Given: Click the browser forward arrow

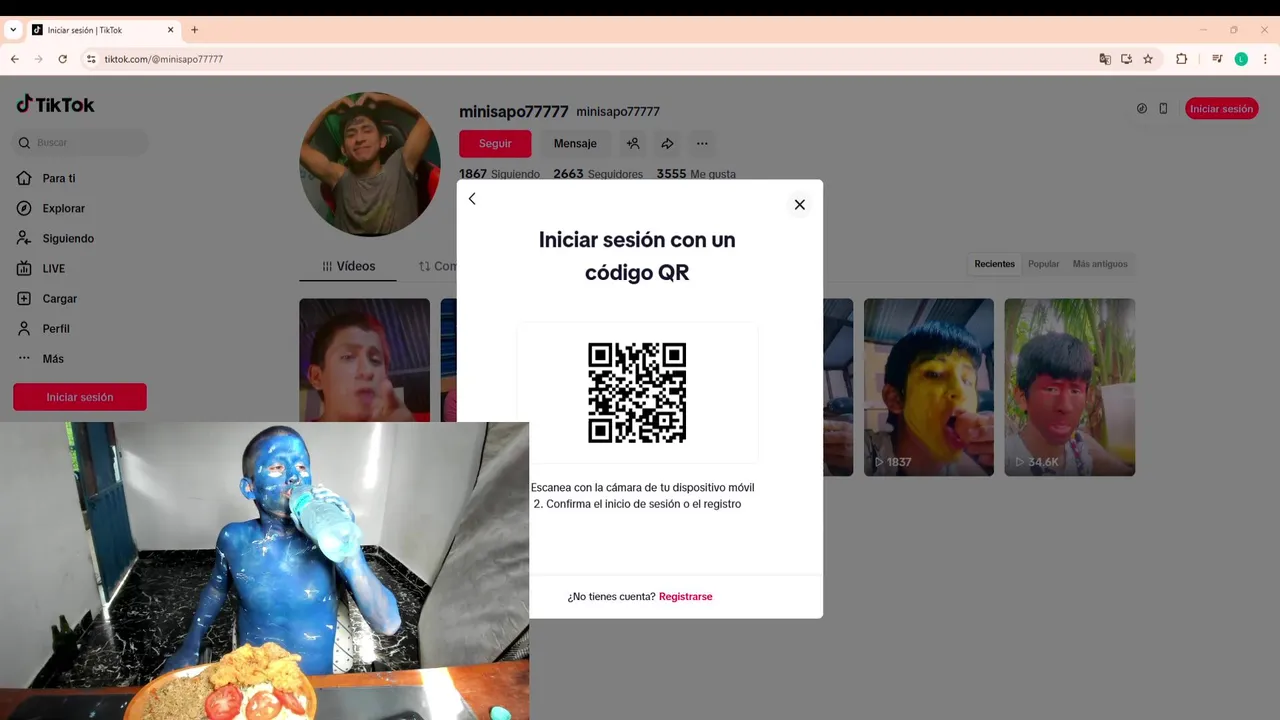Looking at the screenshot, I should click(39, 59).
